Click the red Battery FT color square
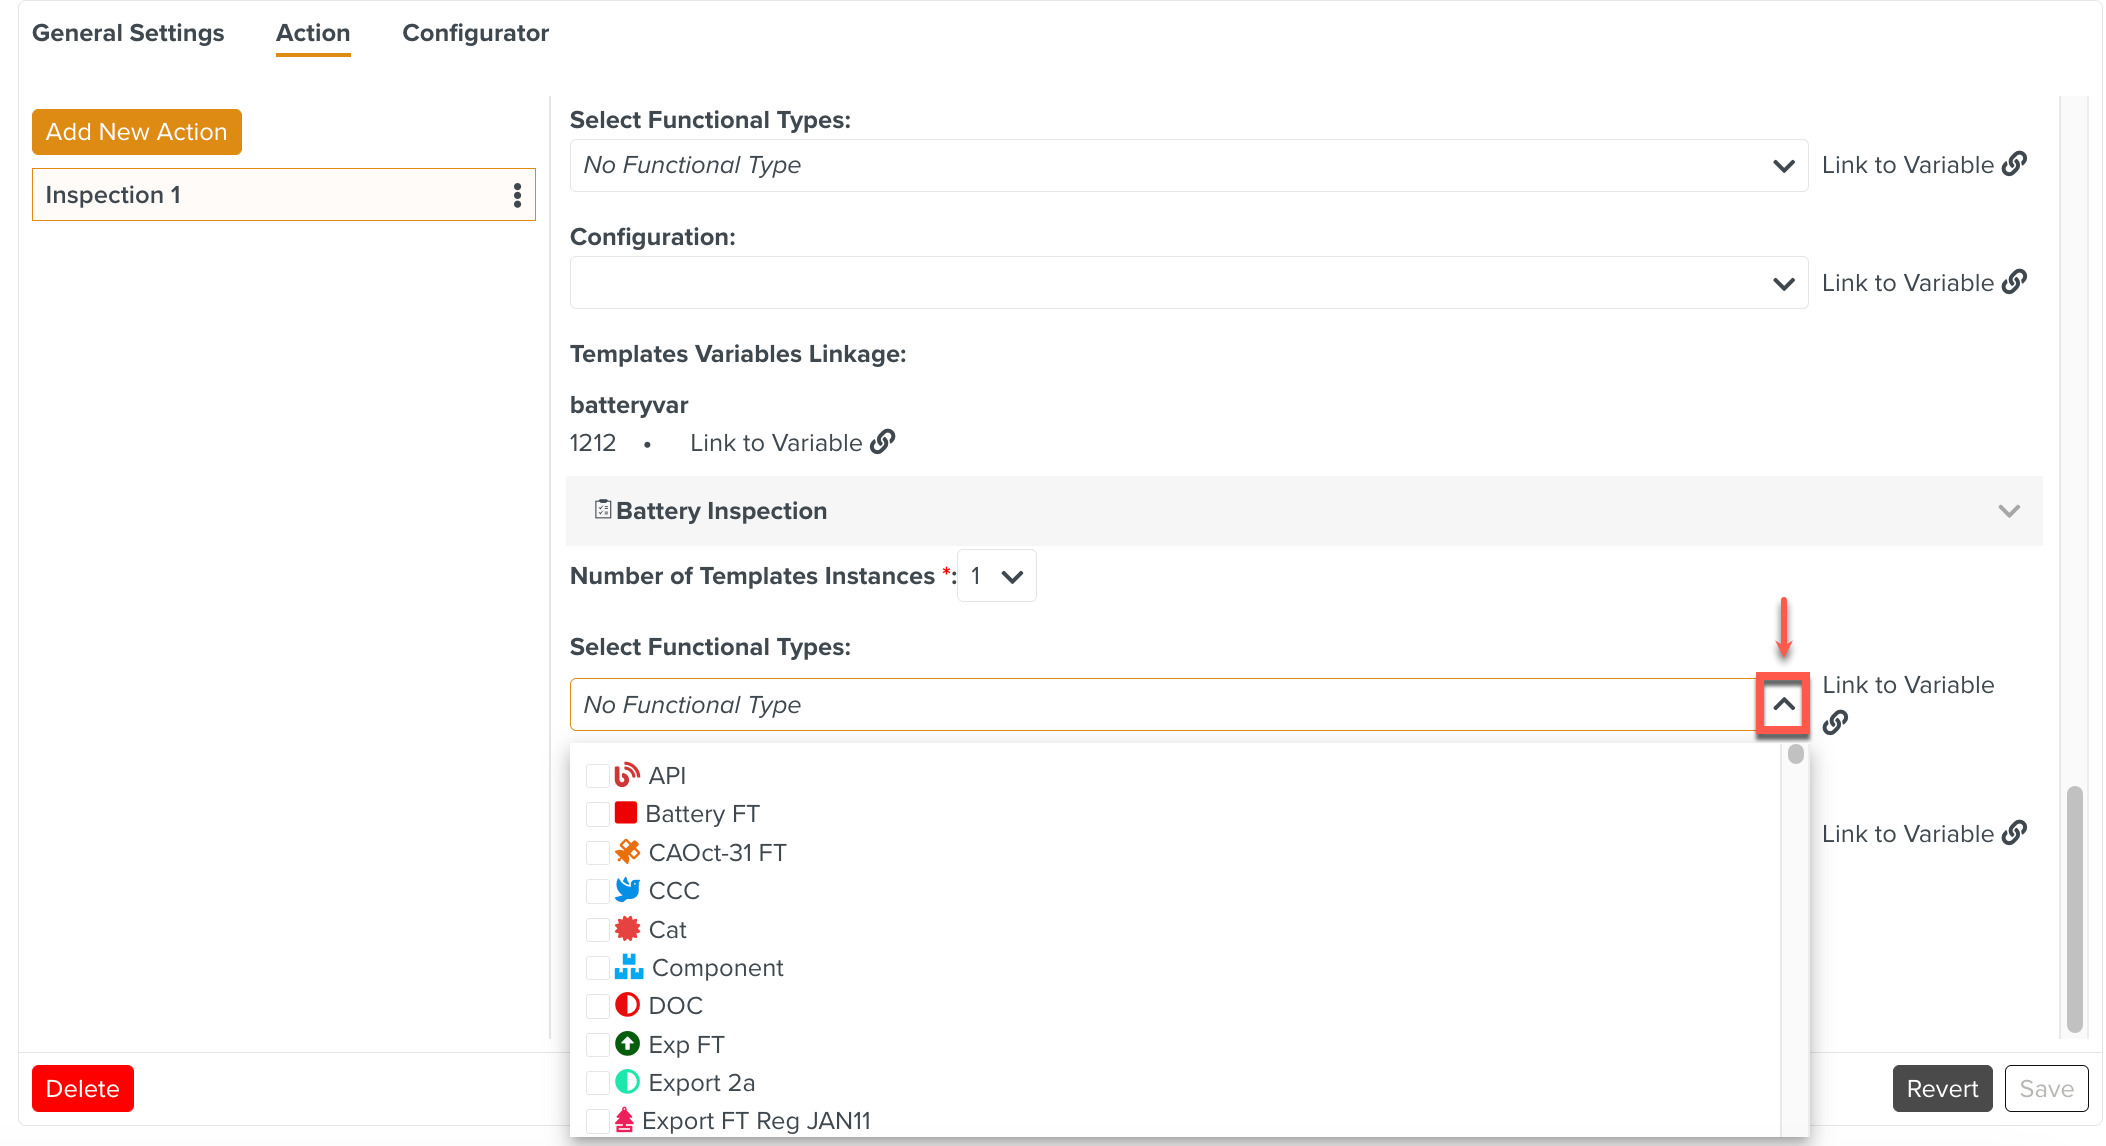2106x1146 pixels. point(626,813)
